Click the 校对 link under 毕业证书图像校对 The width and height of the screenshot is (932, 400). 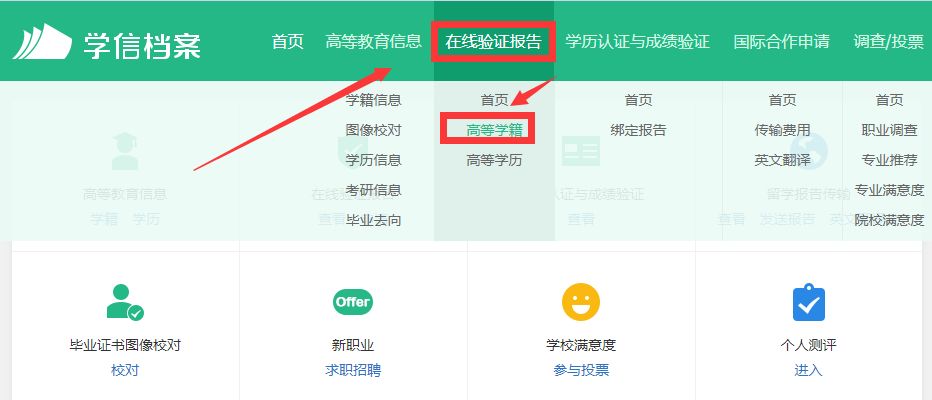pos(125,370)
